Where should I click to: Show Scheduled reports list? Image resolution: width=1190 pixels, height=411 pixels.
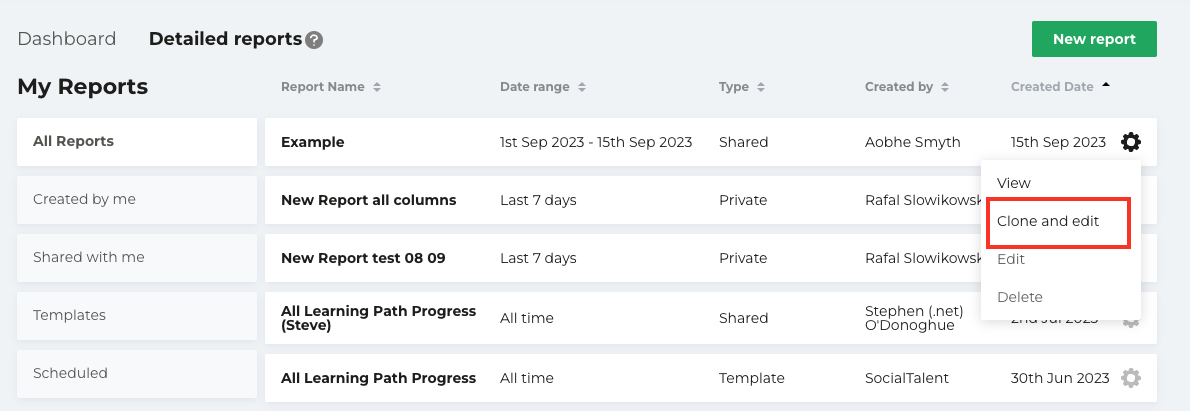coord(137,373)
